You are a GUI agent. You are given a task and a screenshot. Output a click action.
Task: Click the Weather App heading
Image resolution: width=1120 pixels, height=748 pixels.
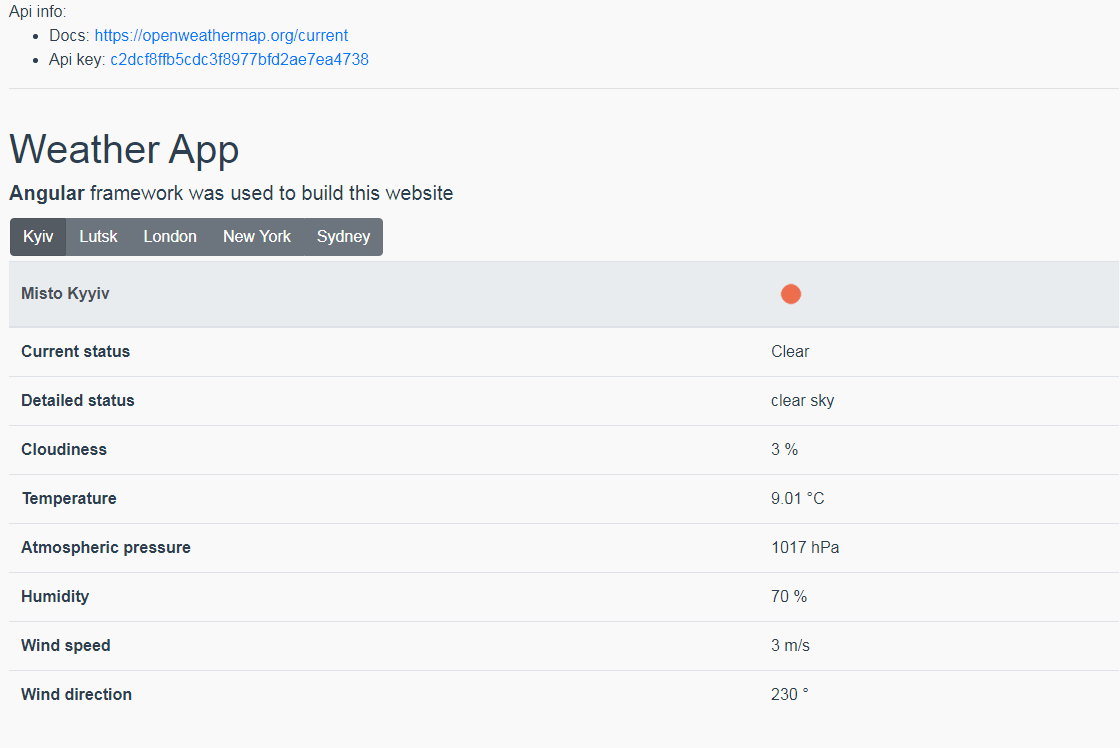(124, 149)
